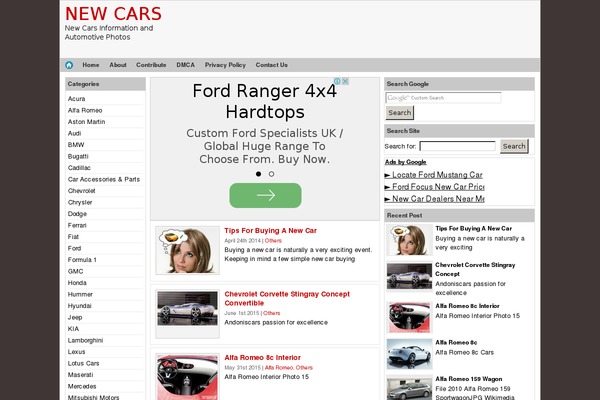Click the NEW CARS site title
Screen dimensions: 600x400
click(x=113, y=14)
